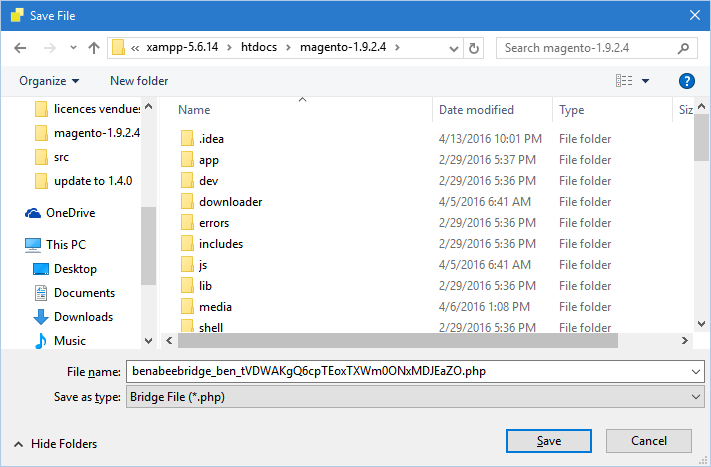This screenshot has height=467, width=711.
Task: Sort files by Date modified column
Action: tap(476, 110)
